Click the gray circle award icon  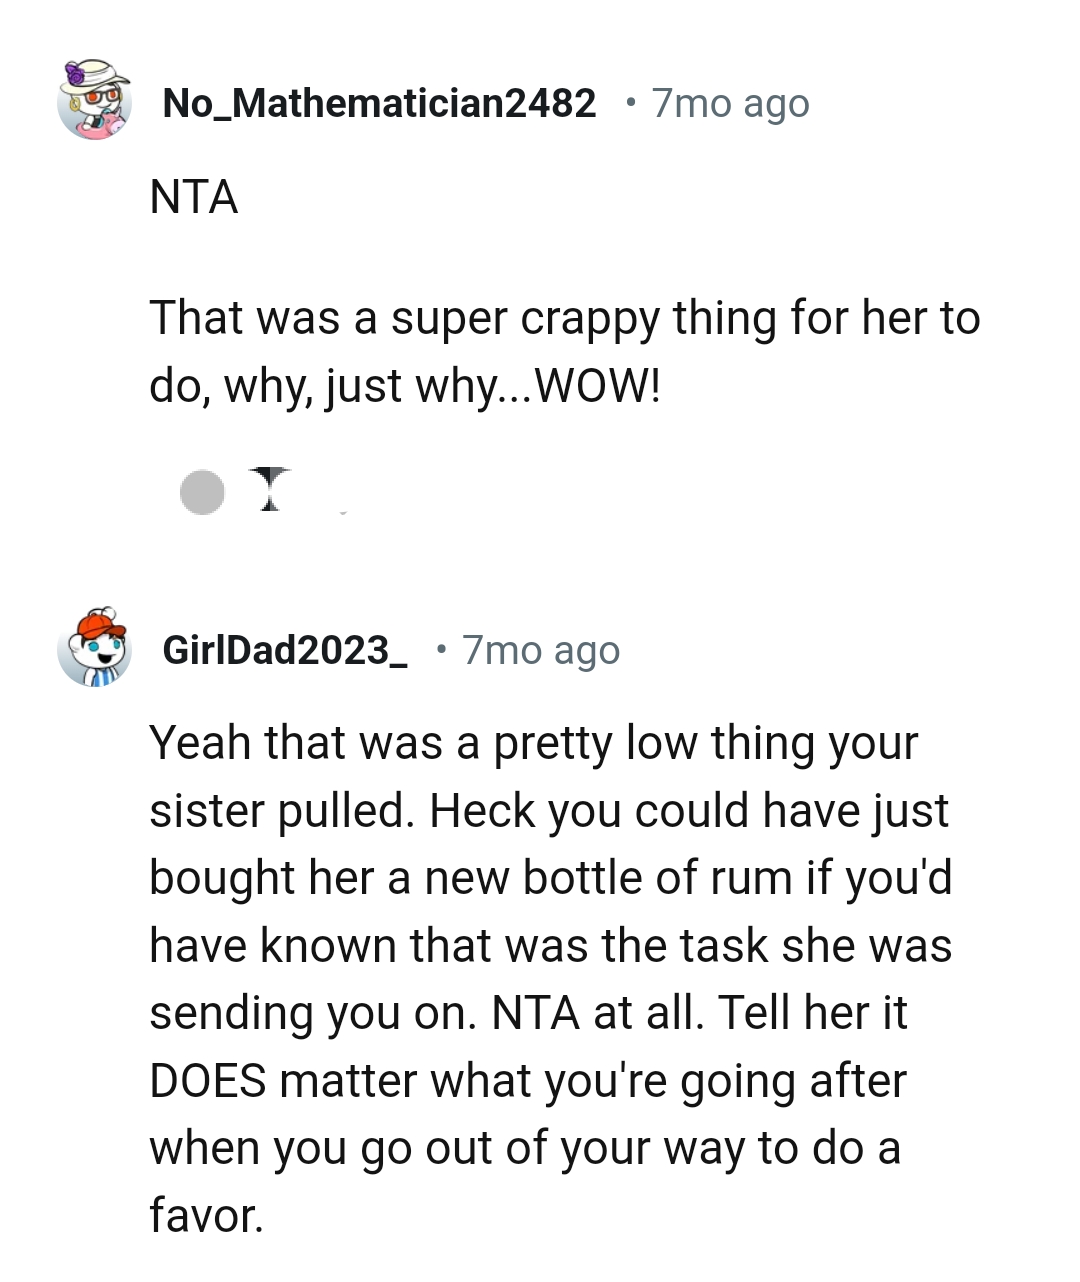point(203,490)
